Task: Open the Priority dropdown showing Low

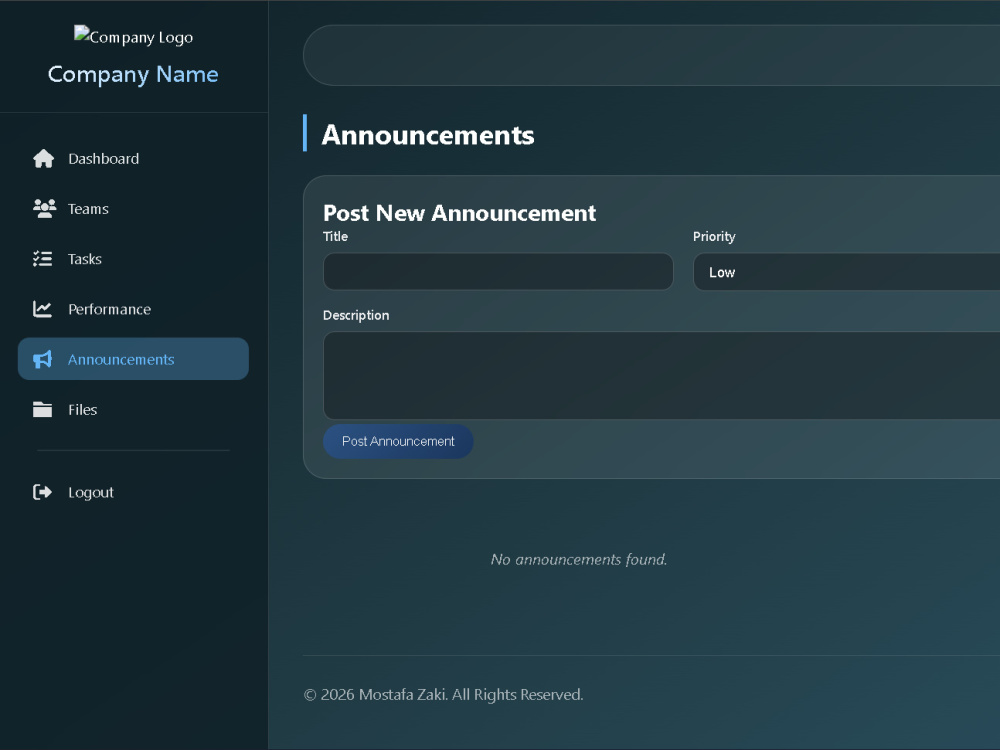Action: (x=846, y=272)
